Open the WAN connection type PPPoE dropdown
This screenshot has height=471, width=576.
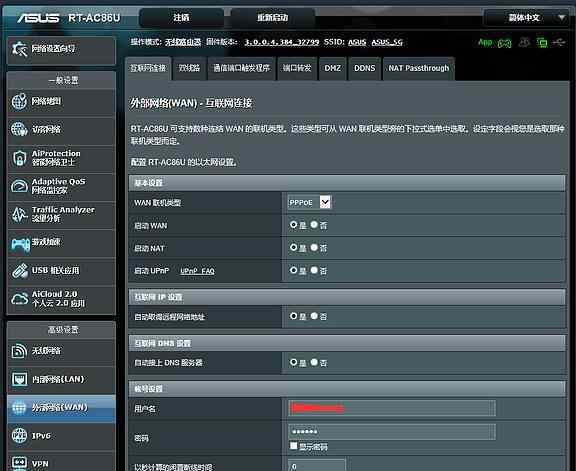tap(310, 202)
